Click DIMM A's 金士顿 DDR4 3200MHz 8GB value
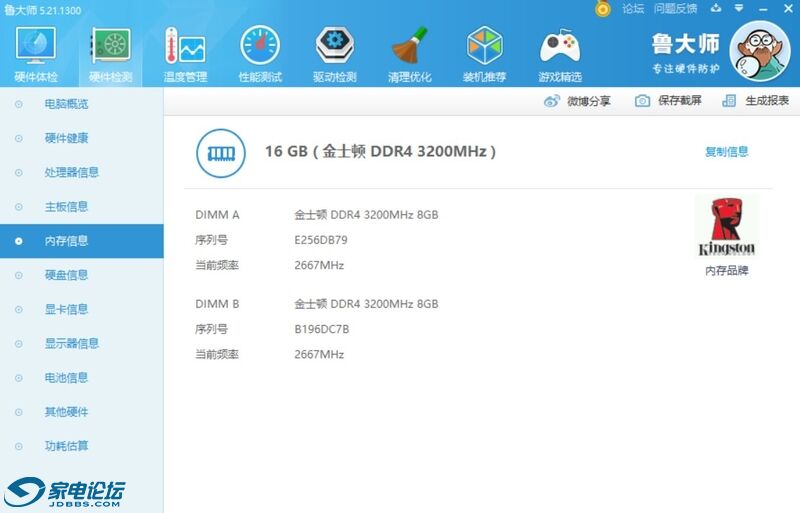The height and width of the screenshot is (513, 800). click(366, 215)
